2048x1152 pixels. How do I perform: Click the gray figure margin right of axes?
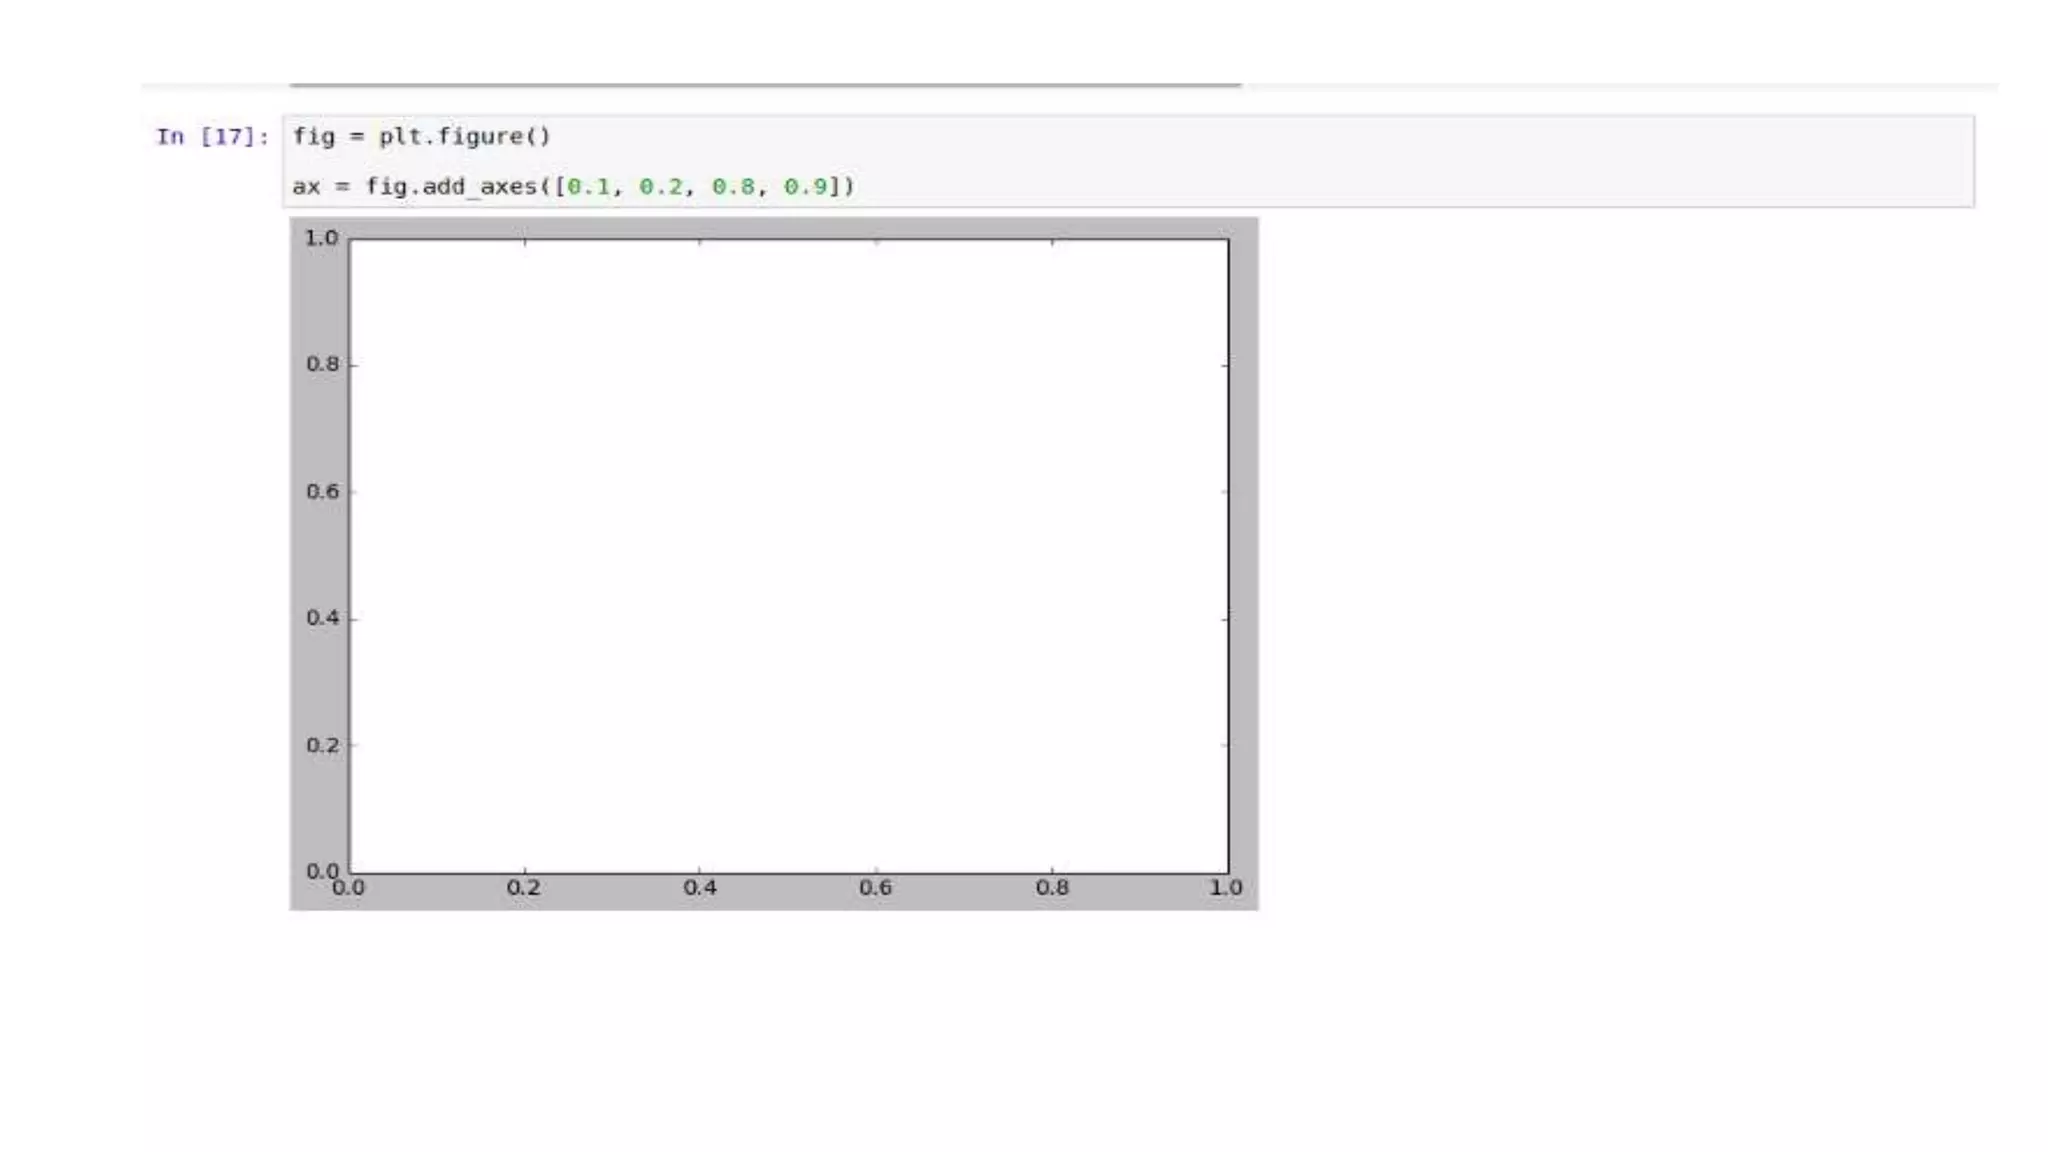(x=1244, y=556)
